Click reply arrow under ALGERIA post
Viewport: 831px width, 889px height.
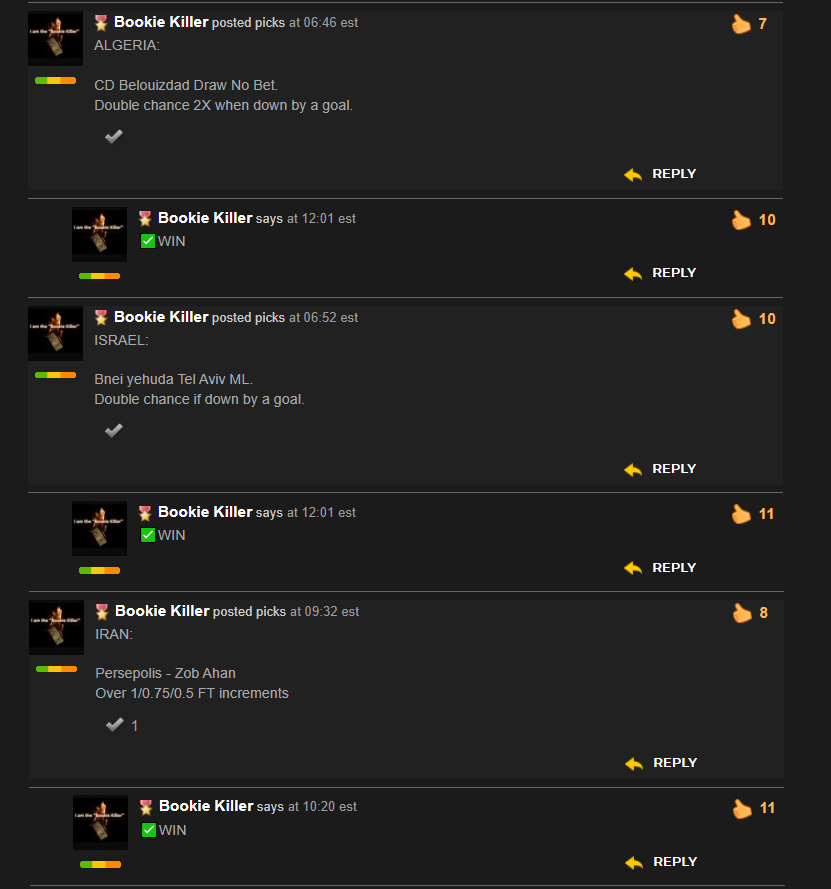[x=633, y=175]
